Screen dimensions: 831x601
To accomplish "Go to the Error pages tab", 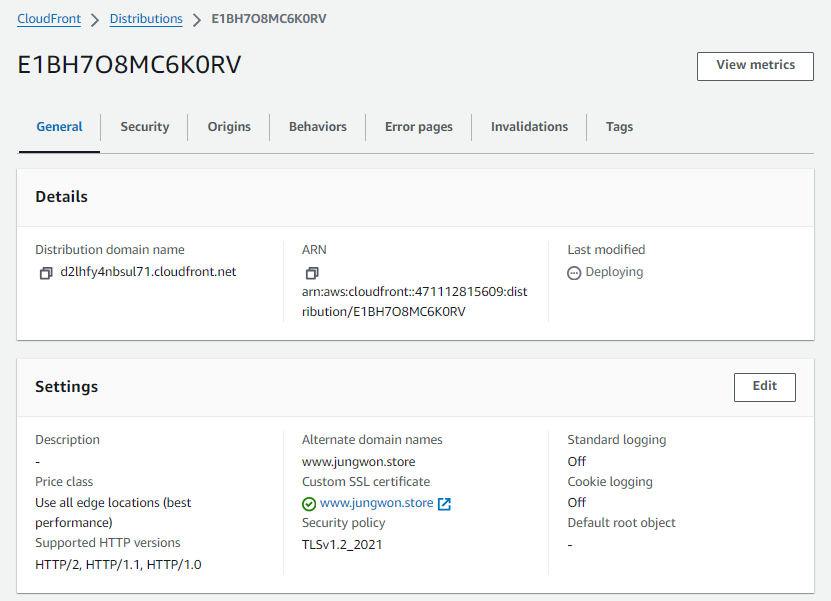I will [419, 127].
